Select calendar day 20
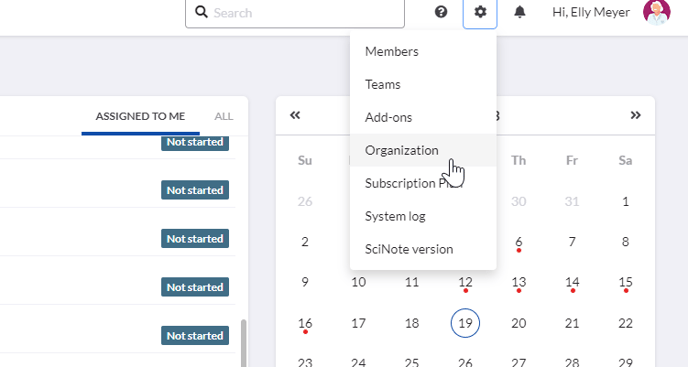The width and height of the screenshot is (688, 367). pos(519,323)
